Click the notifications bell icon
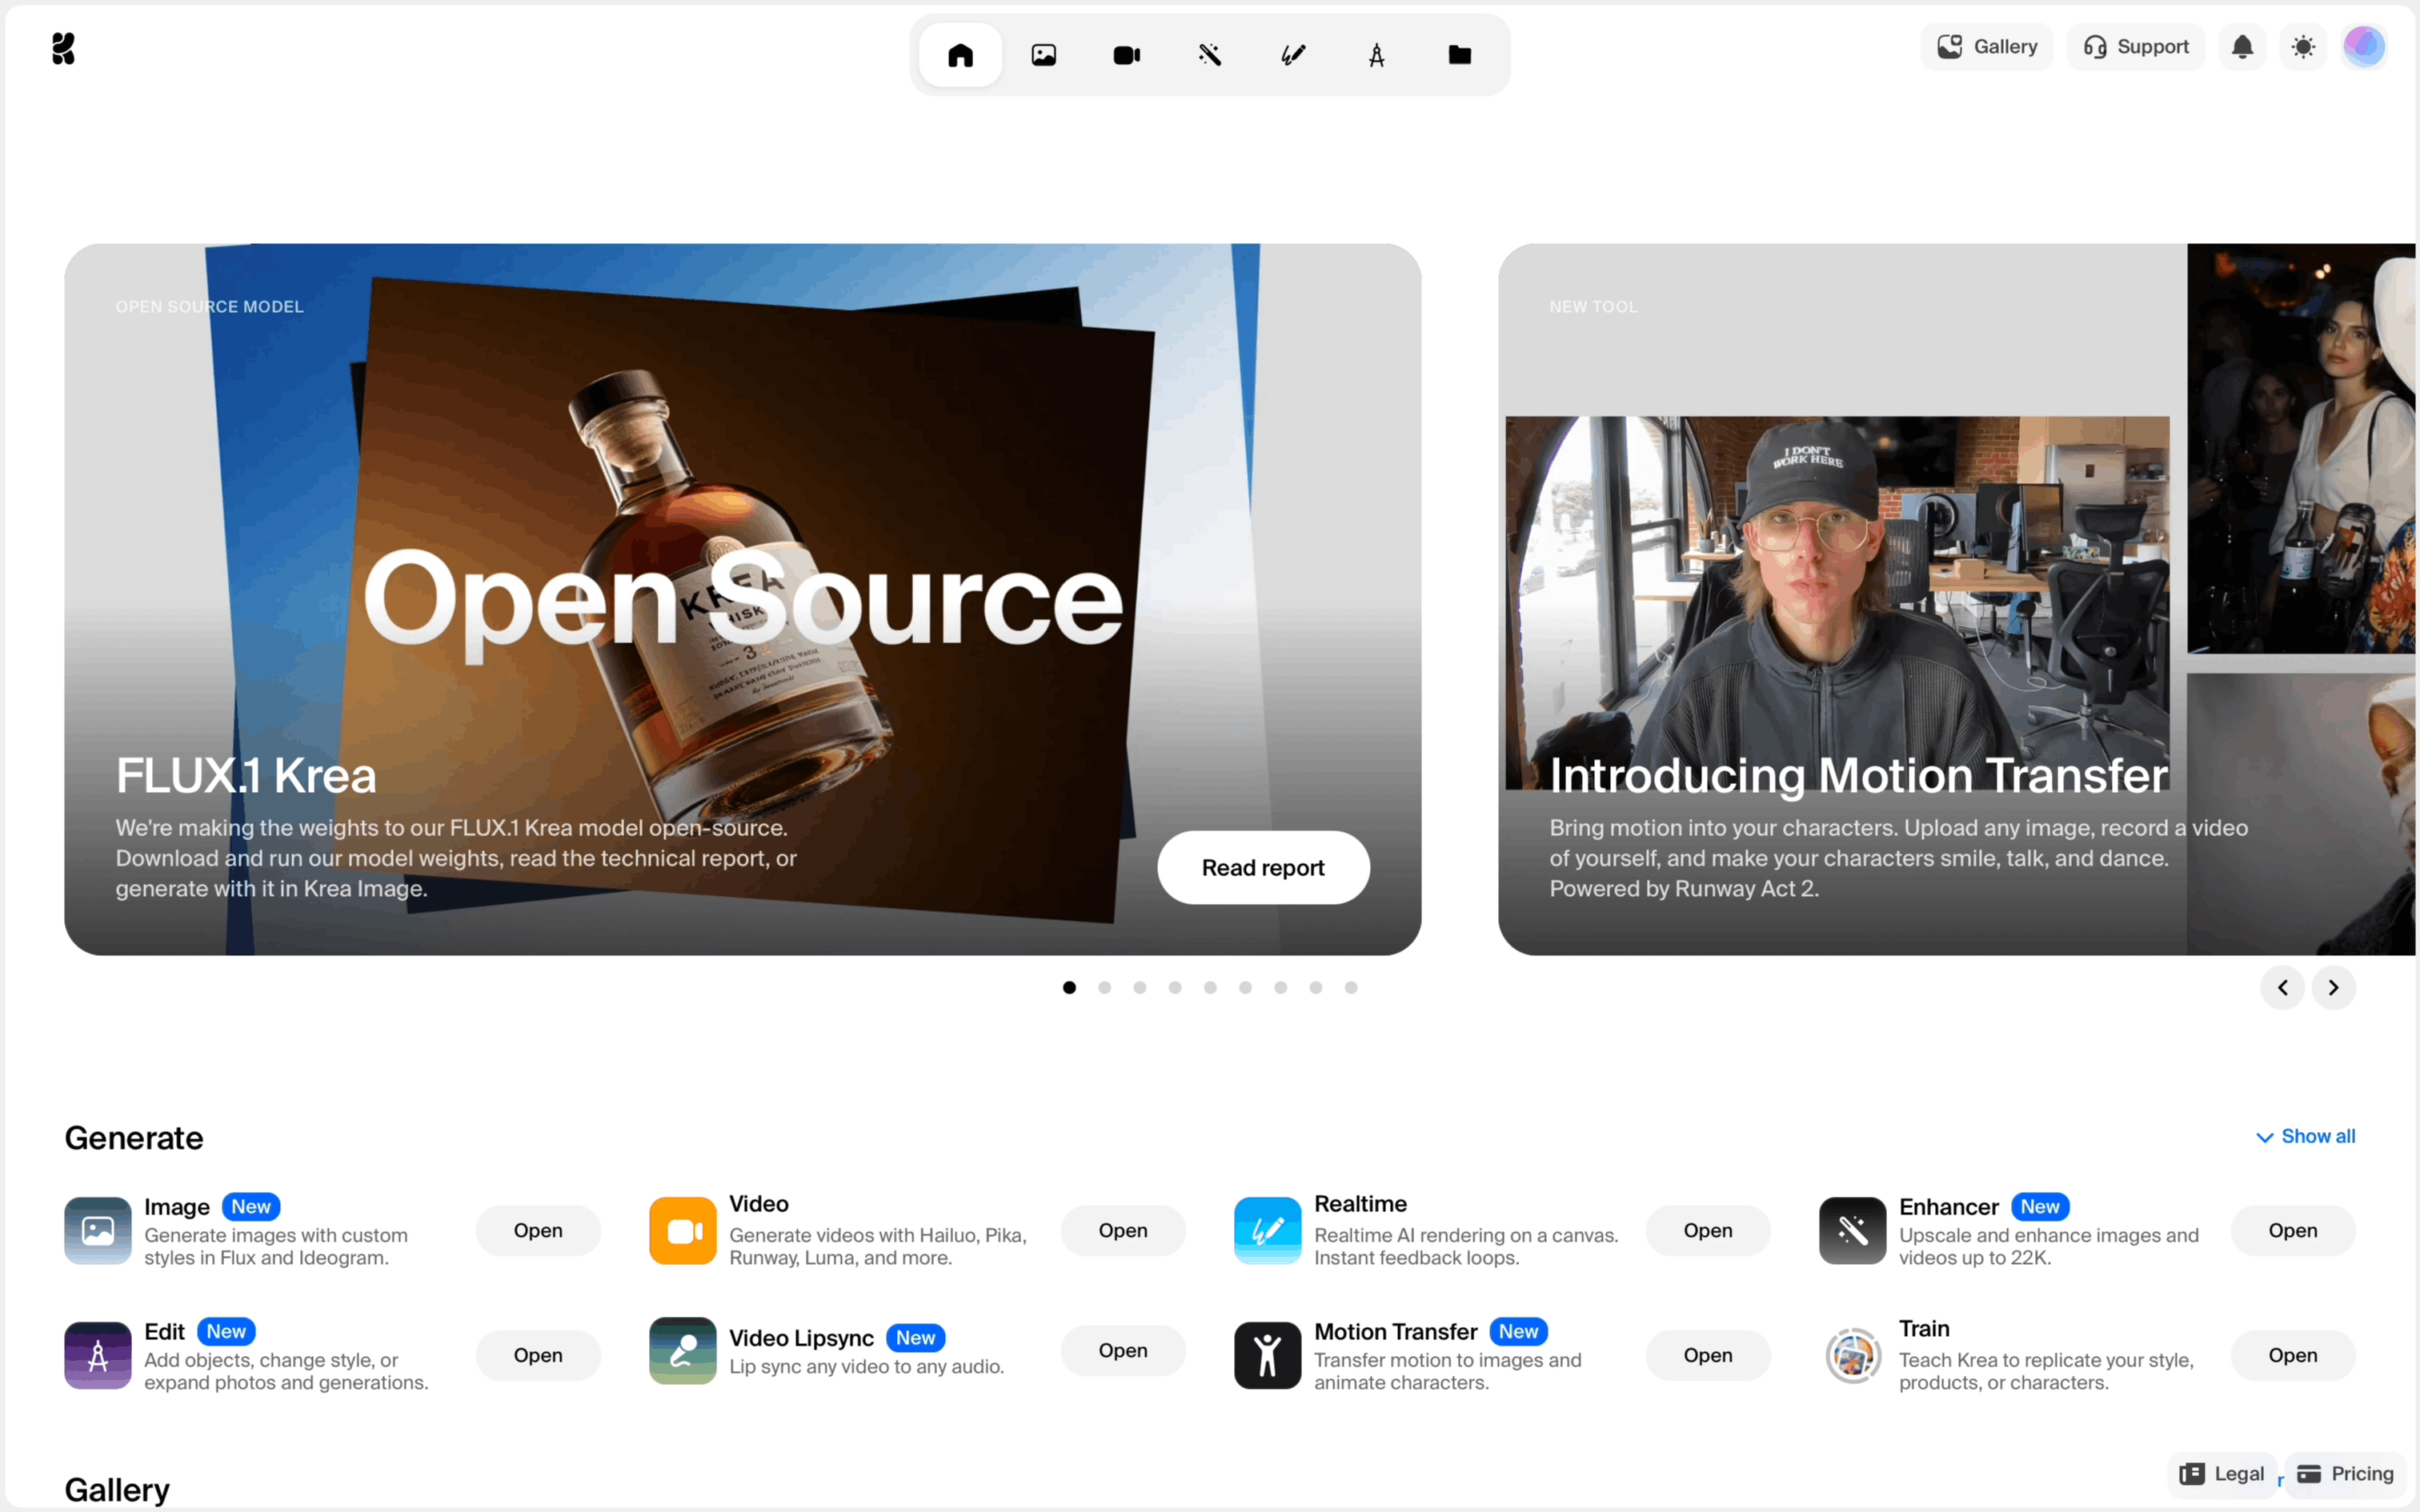Image resolution: width=2420 pixels, height=1512 pixels. coord(2242,47)
